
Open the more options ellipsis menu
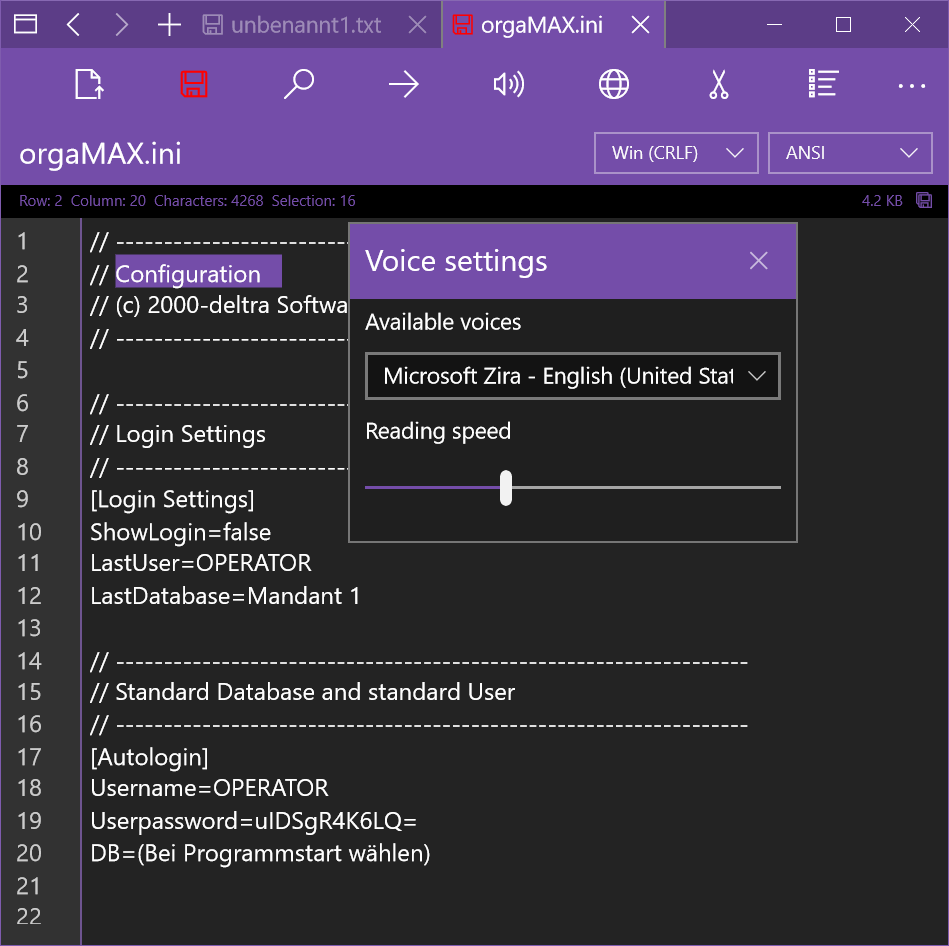[x=911, y=86]
